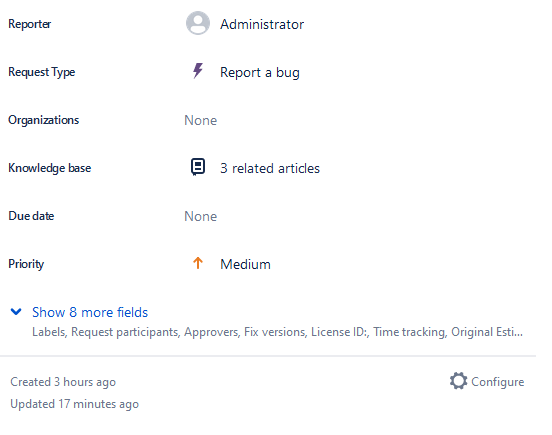Click the hidden fields list starting with Labels

pos(277,332)
